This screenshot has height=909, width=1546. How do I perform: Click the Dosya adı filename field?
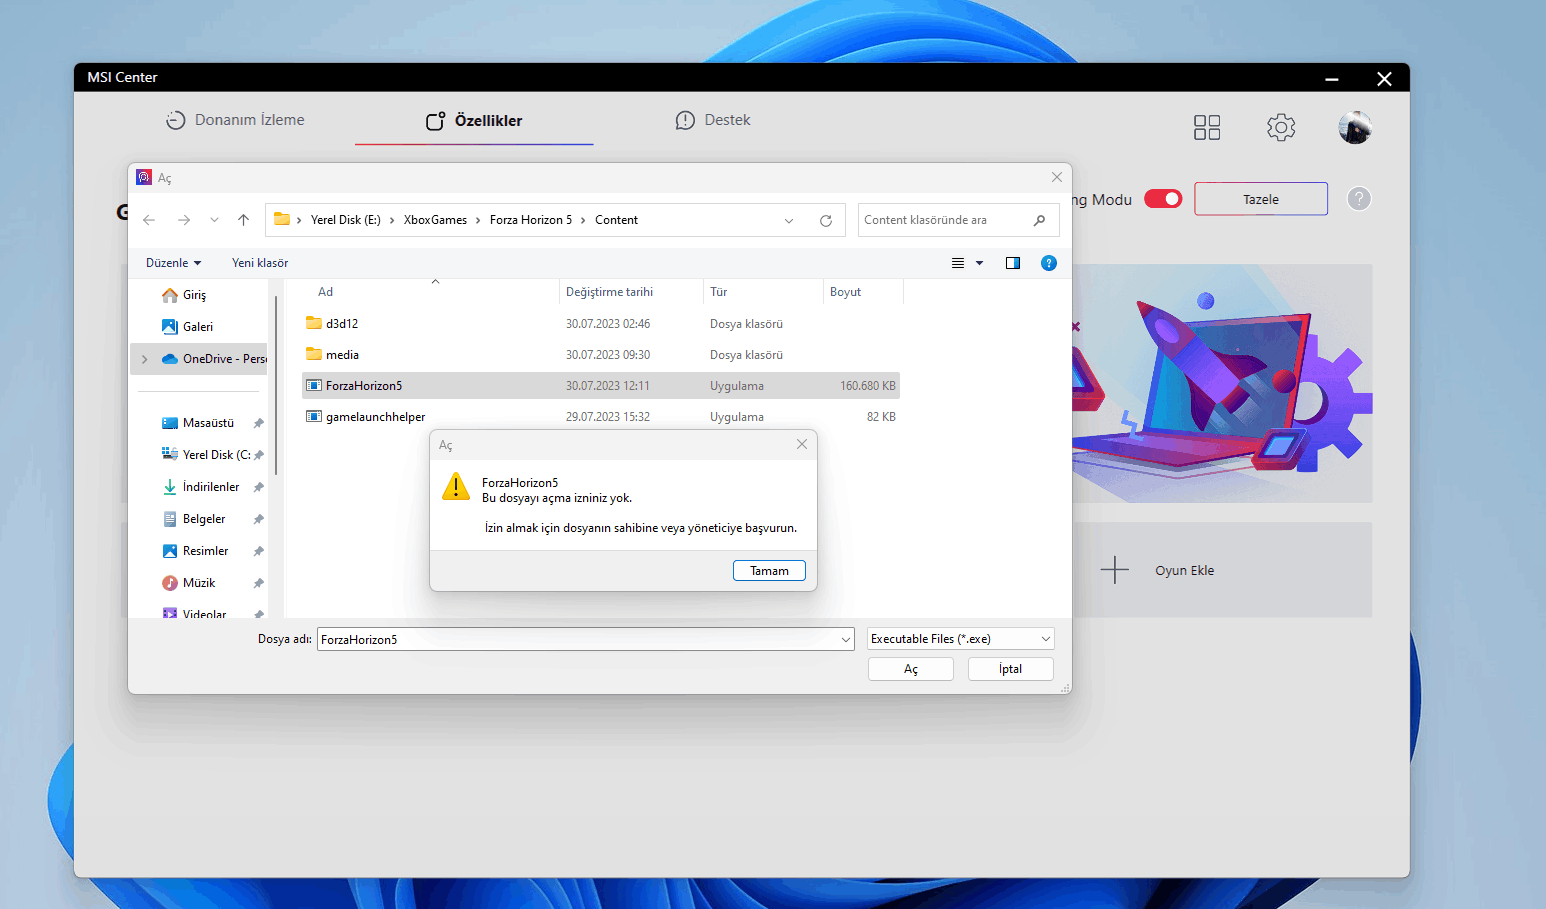[x=577, y=639]
